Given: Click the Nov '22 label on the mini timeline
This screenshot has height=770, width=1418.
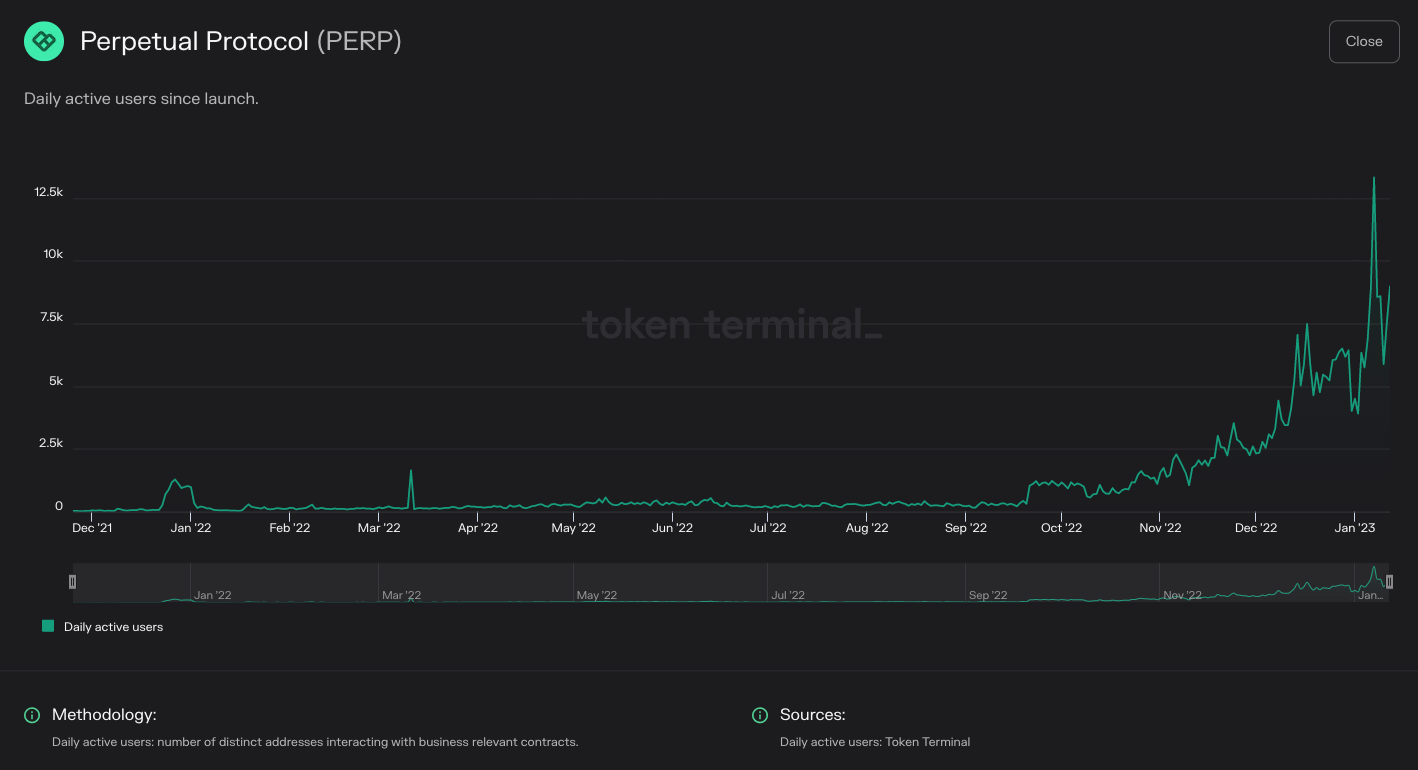Looking at the screenshot, I should point(1182,595).
